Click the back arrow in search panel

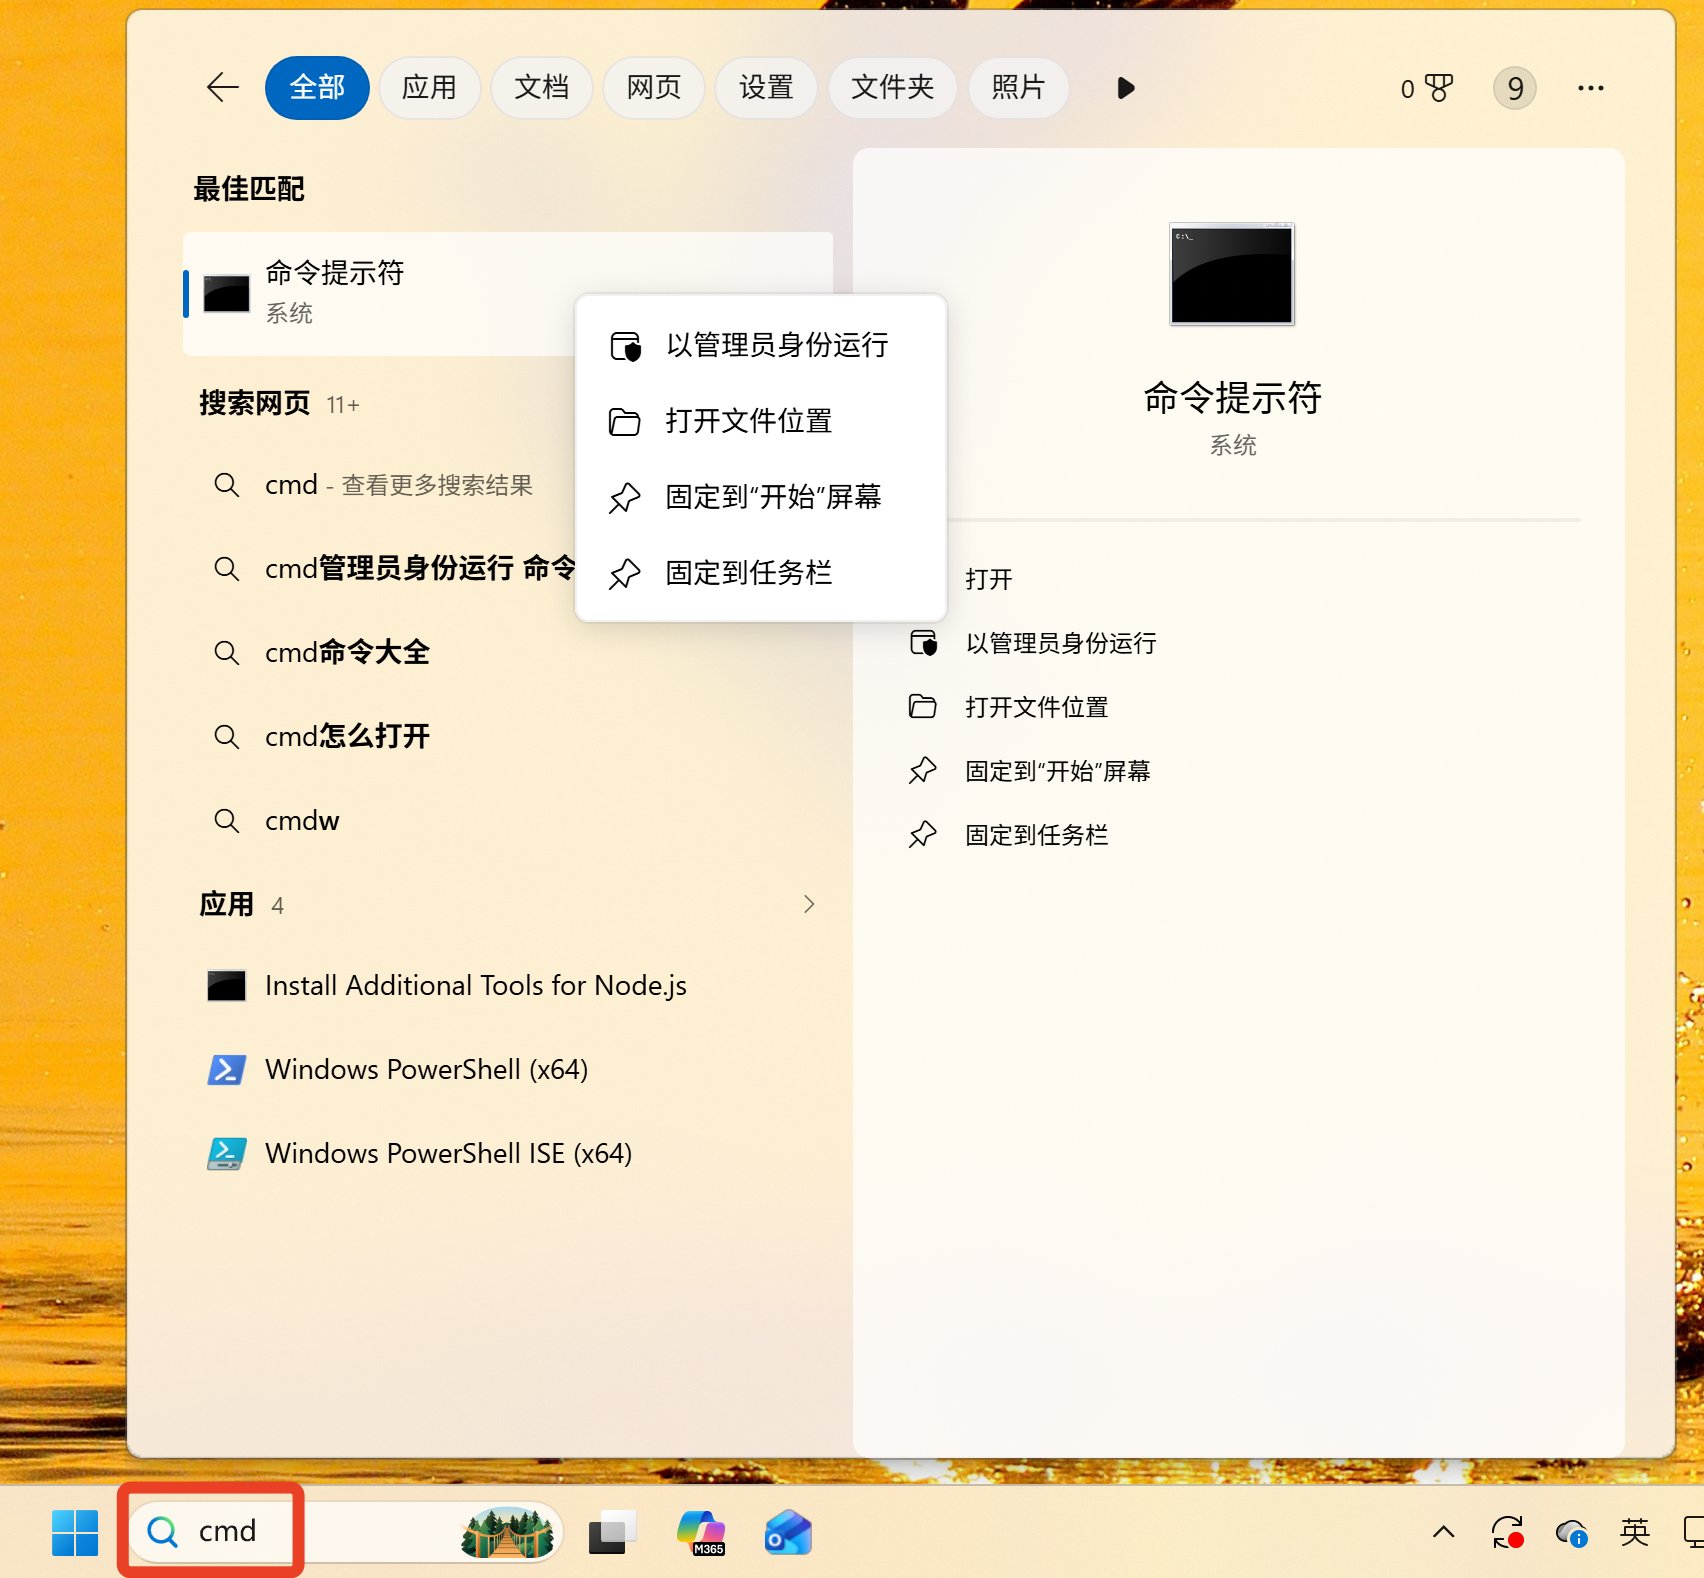[222, 88]
